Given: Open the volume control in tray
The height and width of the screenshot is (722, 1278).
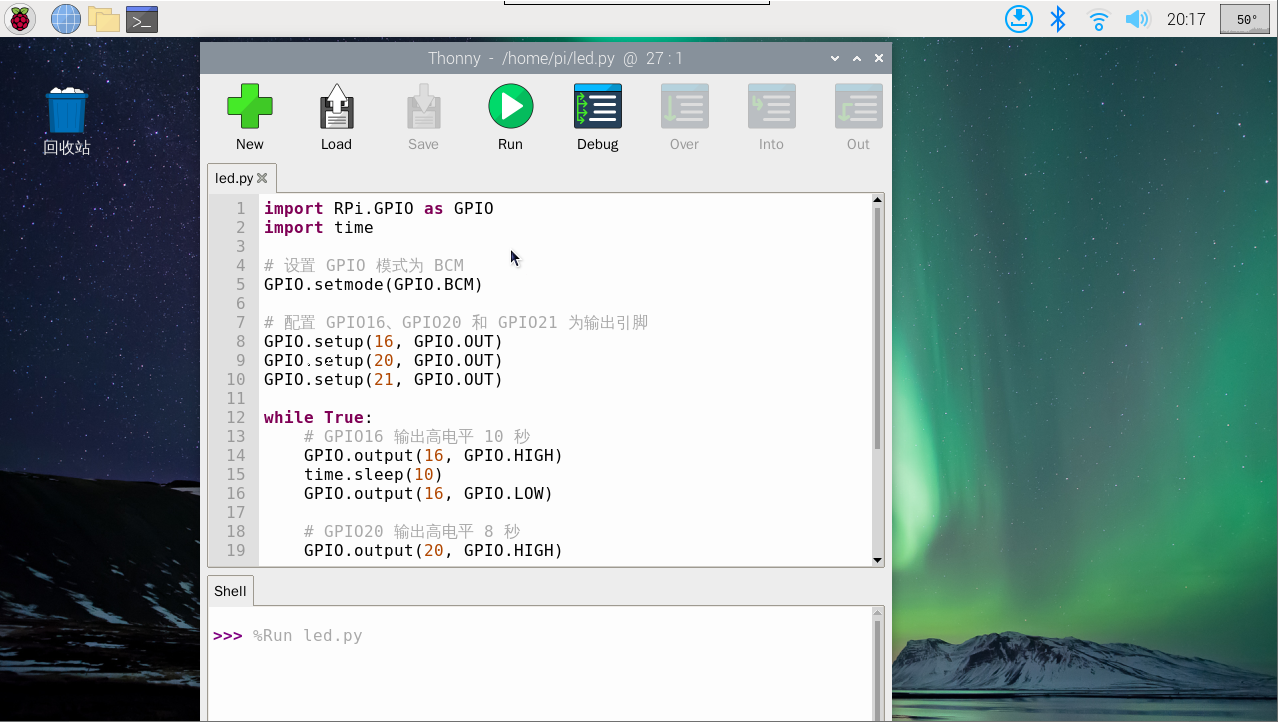Looking at the screenshot, I should 1137,19.
